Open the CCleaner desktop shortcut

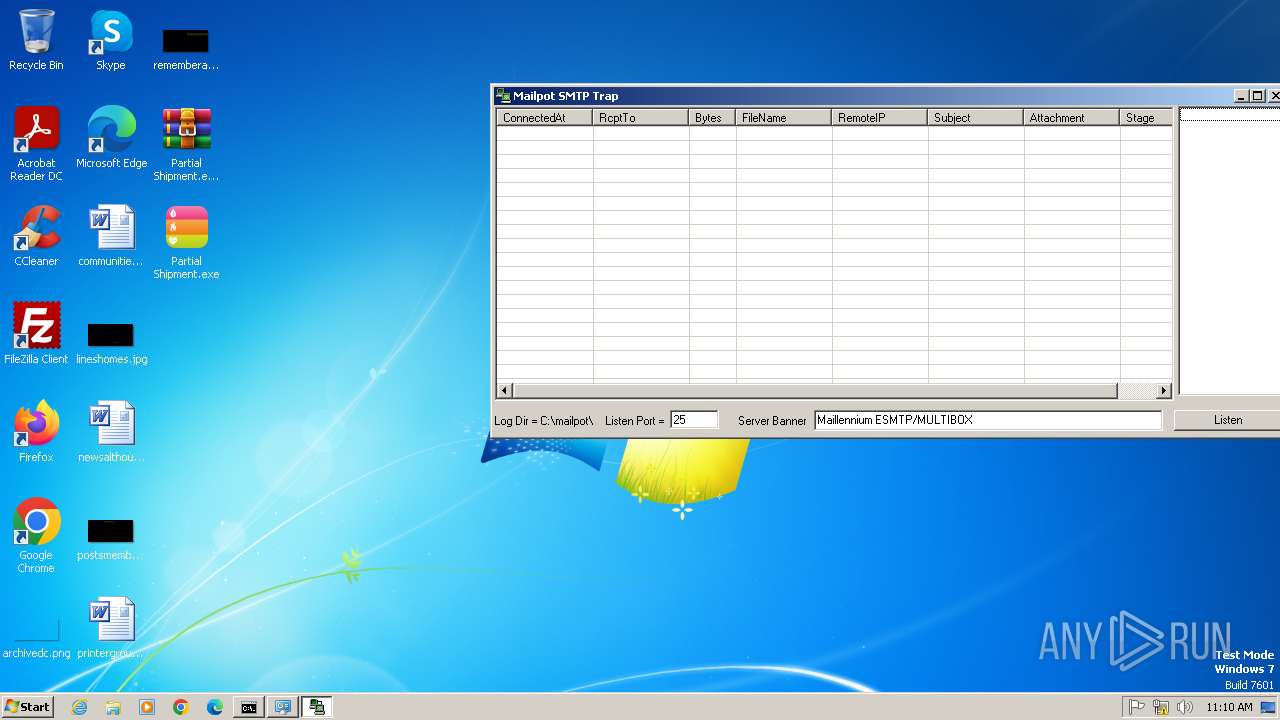(36, 236)
